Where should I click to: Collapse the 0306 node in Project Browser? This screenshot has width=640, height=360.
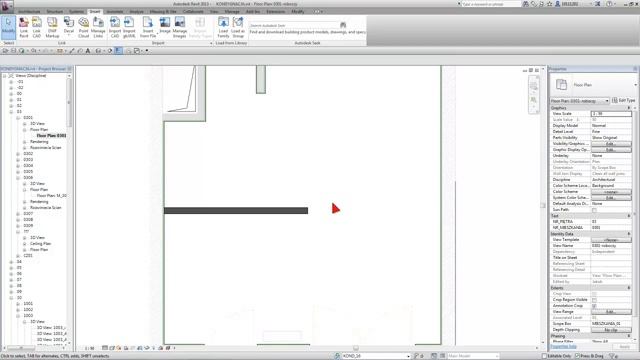pos(18,178)
